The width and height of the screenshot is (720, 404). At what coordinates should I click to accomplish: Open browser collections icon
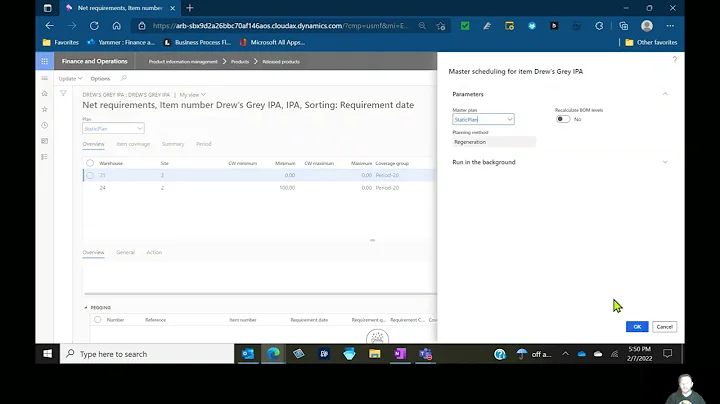click(623, 26)
